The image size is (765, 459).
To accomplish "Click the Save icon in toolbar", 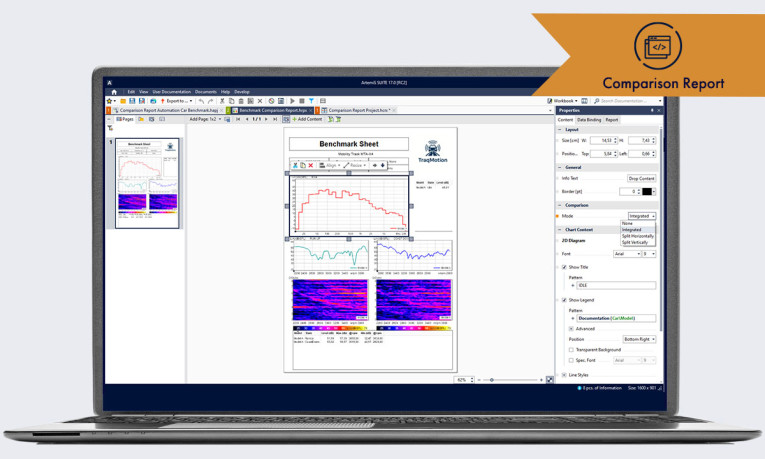I will pos(131,101).
